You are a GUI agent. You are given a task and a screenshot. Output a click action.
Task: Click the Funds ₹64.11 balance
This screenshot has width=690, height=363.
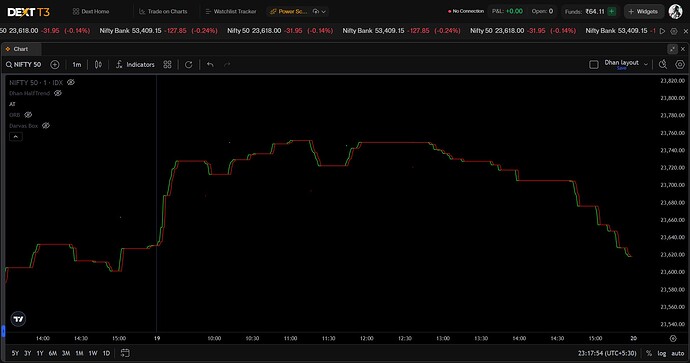(585, 11)
